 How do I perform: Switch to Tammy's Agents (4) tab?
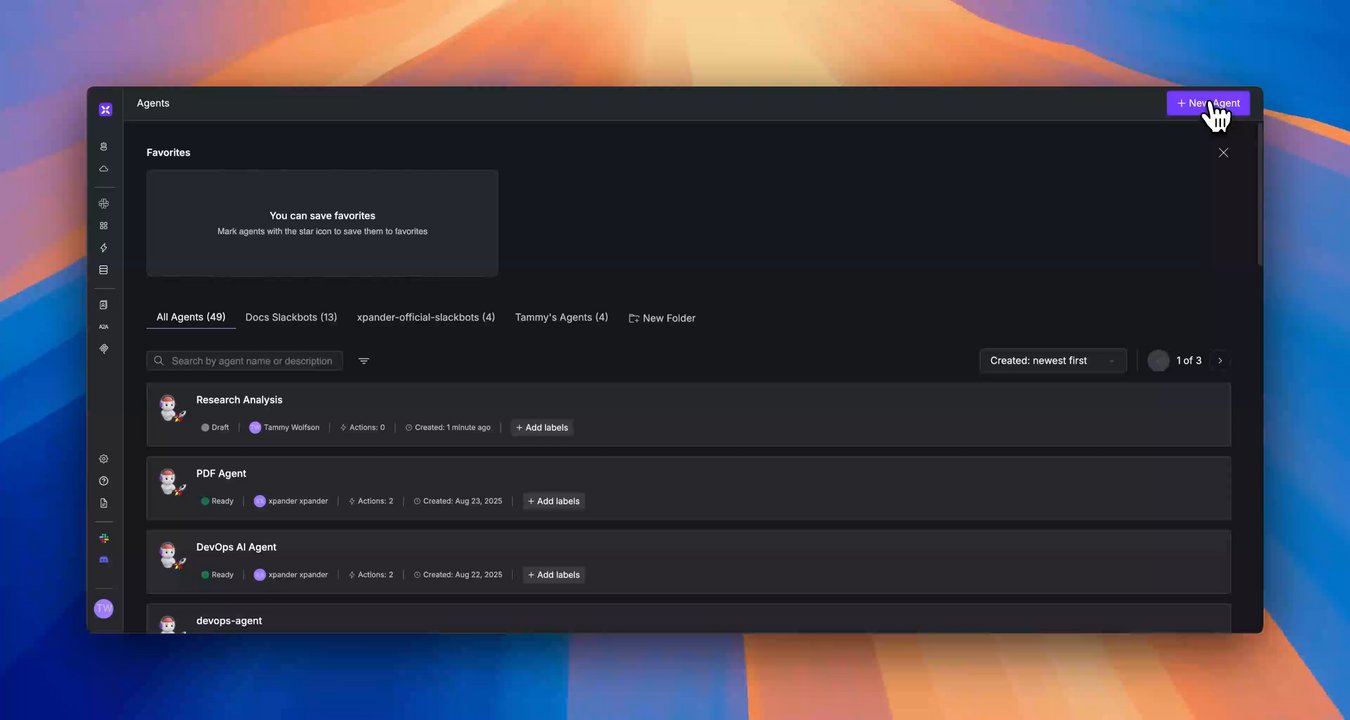point(561,318)
